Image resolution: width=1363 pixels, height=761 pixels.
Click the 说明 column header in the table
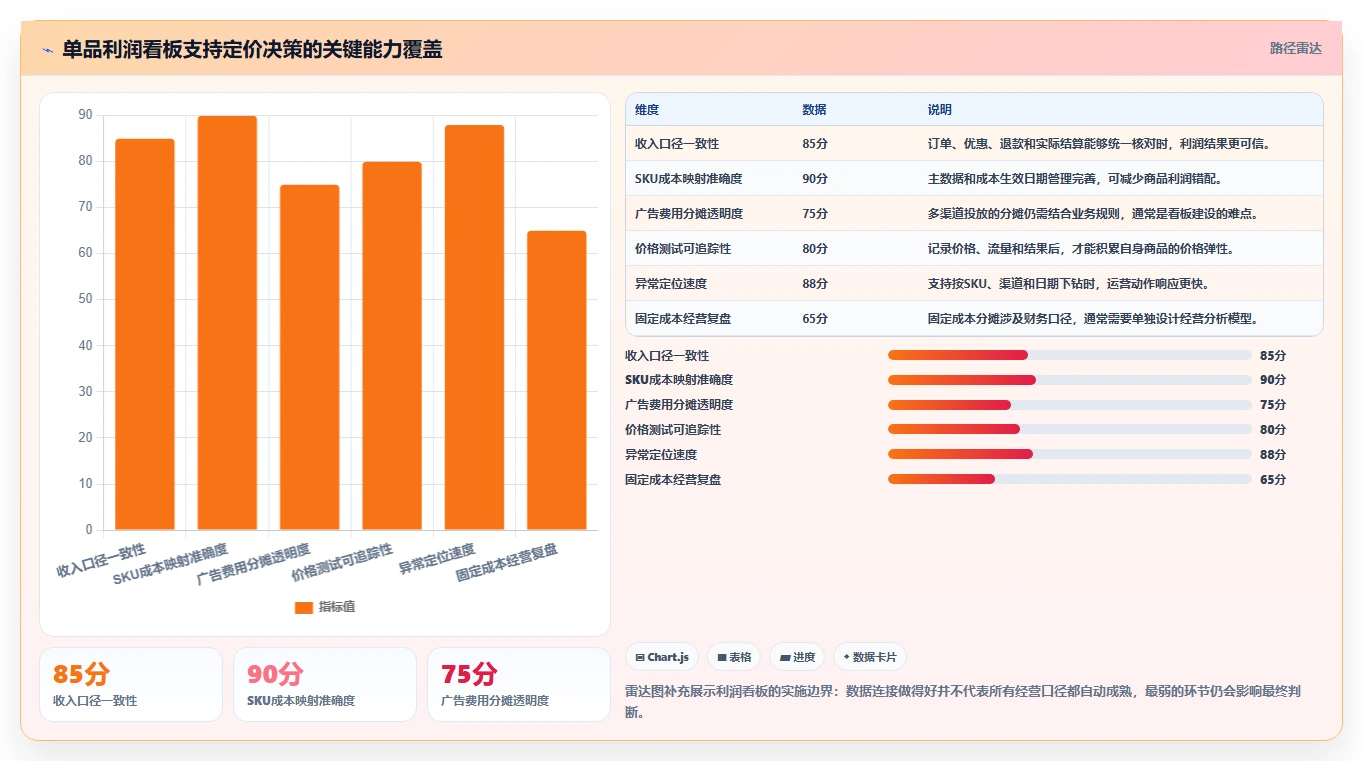[940, 110]
